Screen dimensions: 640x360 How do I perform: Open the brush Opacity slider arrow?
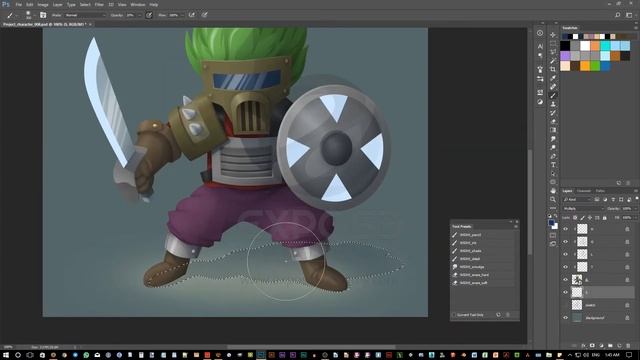pos(140,15)
